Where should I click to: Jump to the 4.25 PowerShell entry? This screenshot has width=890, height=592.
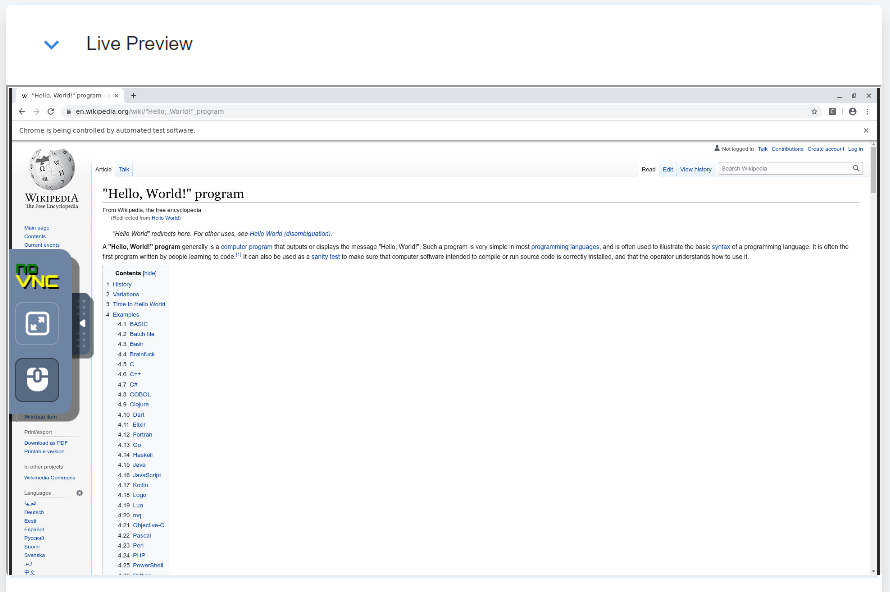[148, 565]
